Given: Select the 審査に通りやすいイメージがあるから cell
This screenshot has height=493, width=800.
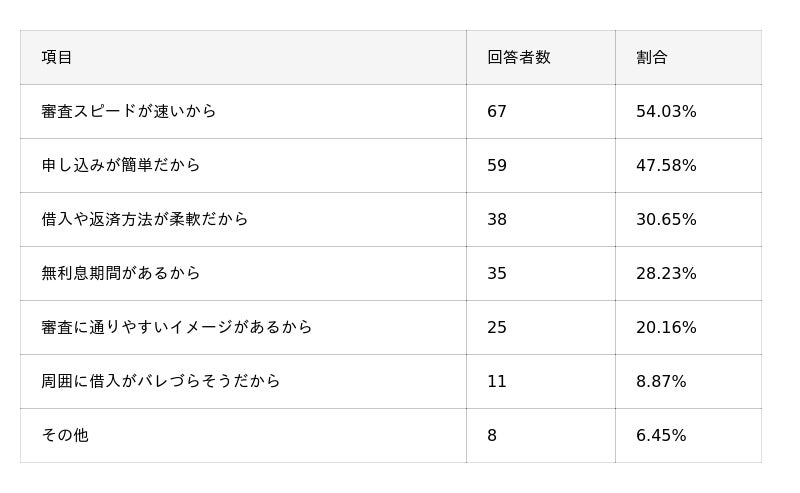Looking at the screenshot, I should [x=177, y=328].
